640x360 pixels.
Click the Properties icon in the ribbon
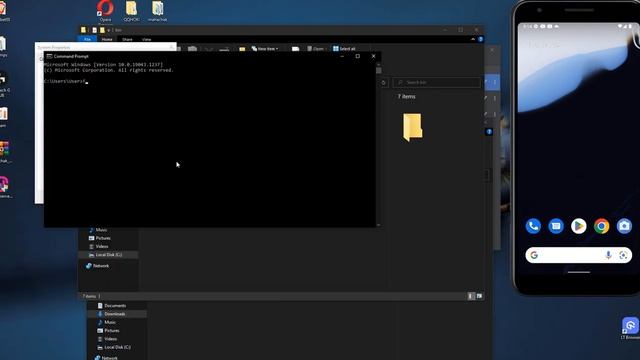click(x=296, y=49)
